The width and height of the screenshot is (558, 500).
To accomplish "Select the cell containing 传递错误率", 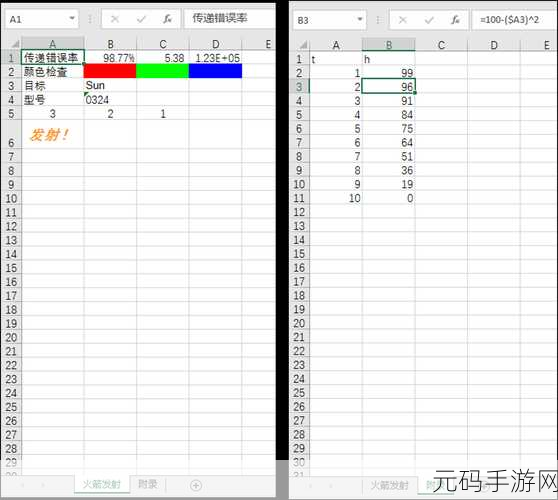I will tap(53, 57).
